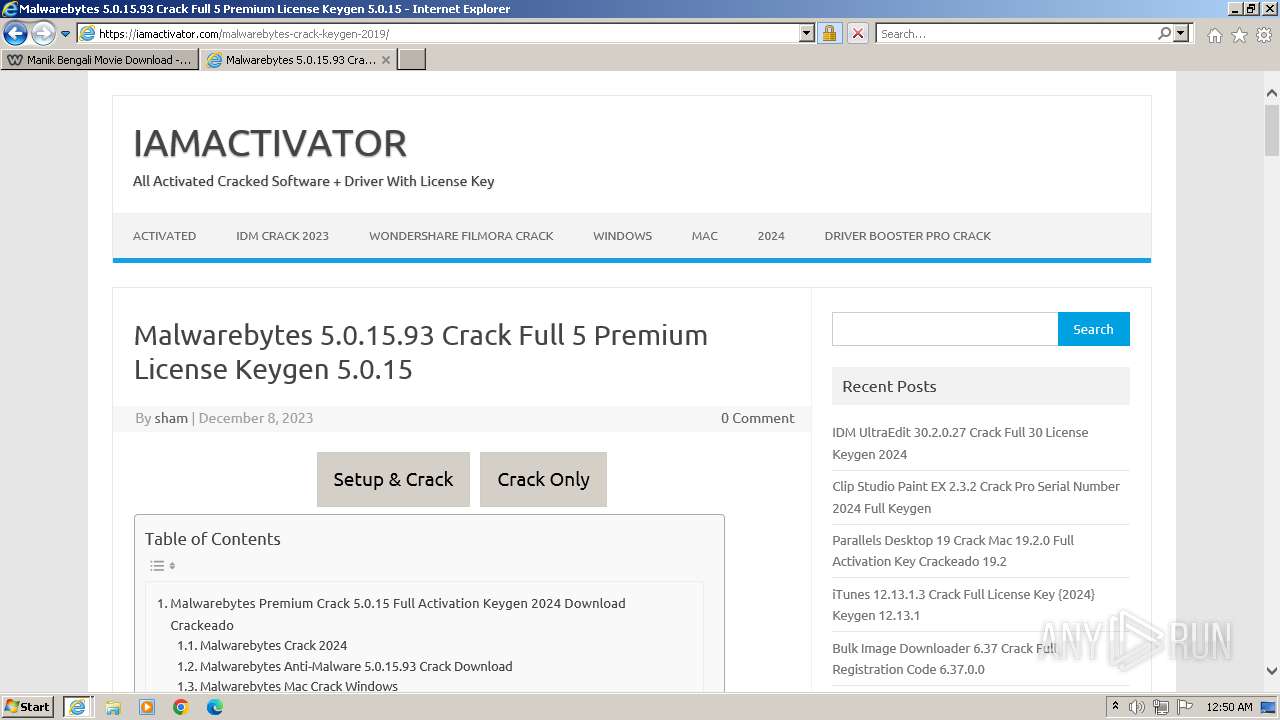Open the recent pages dropdown arrow
Image resolution: width=1280 pixels, height=720 pixels.
point(66,34)
